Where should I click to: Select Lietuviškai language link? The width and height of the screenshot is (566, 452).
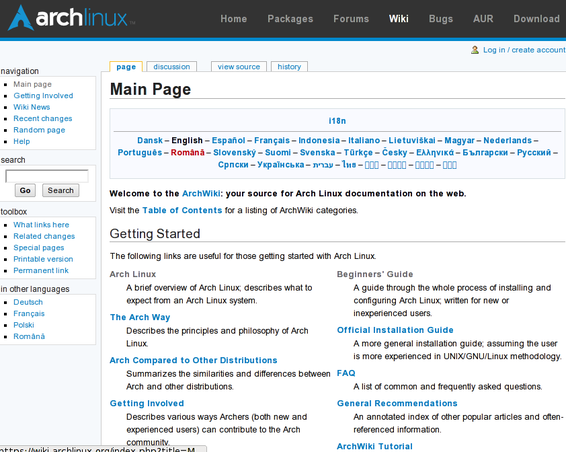(412, 140)
